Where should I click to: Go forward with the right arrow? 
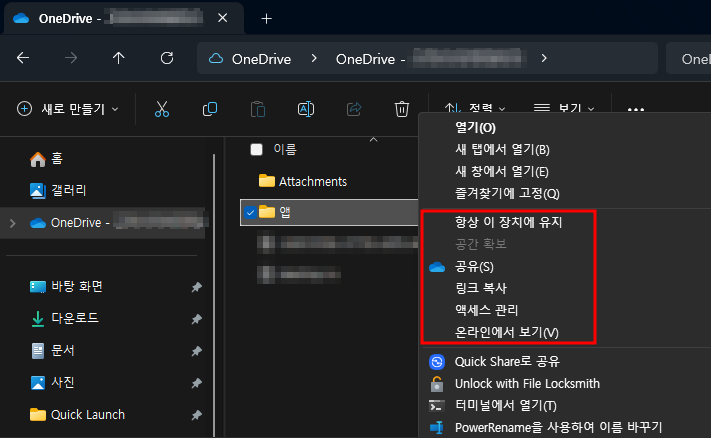coord(71,58)
